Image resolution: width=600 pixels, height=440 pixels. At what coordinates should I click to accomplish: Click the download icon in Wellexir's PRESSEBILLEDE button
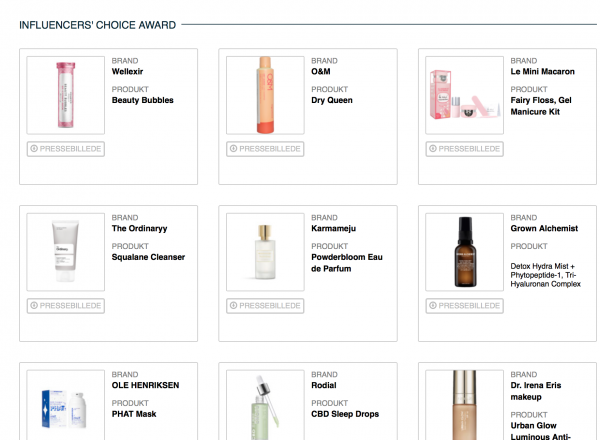coord(34,148)
